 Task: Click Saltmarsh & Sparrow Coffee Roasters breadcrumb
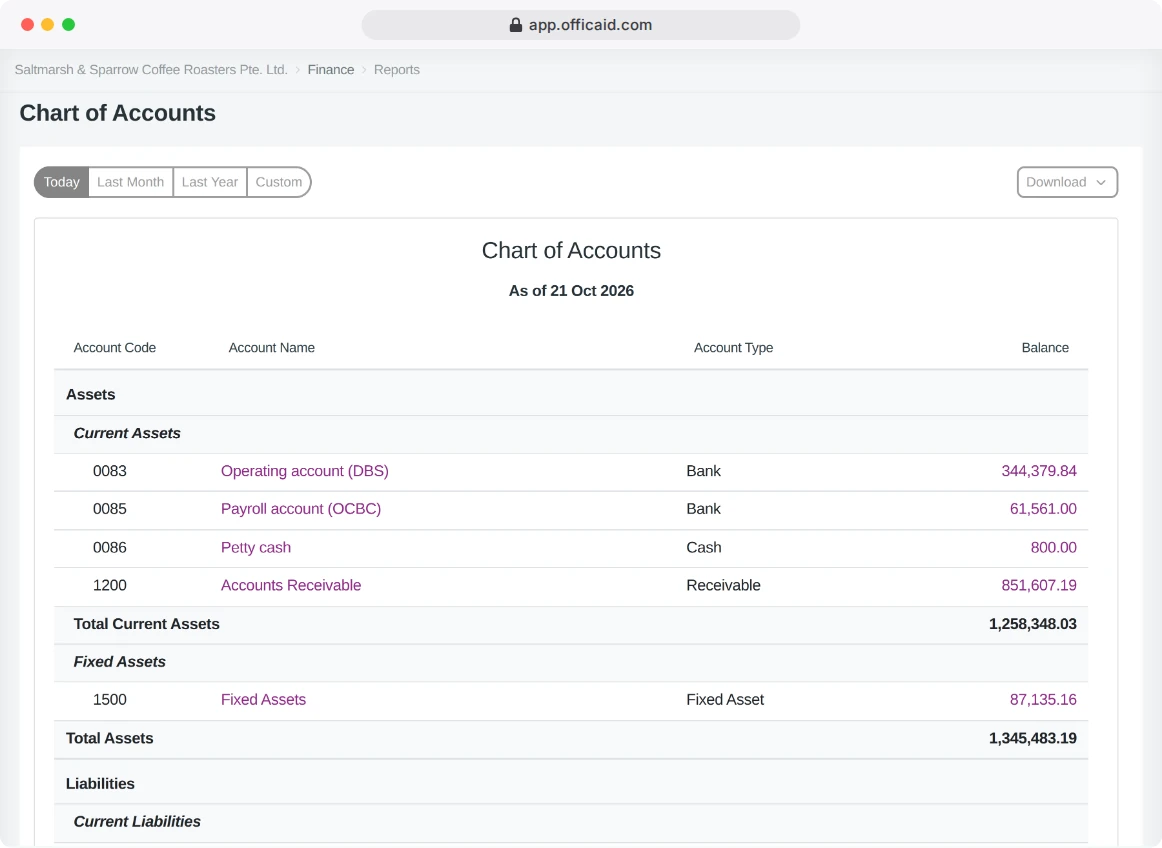(x=151, y=70)
